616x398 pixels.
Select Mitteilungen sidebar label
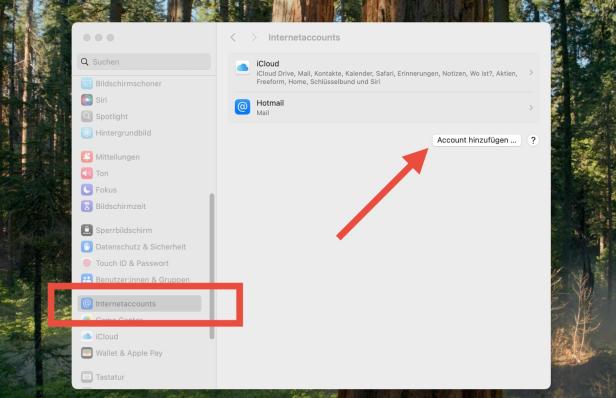(117, 157)
